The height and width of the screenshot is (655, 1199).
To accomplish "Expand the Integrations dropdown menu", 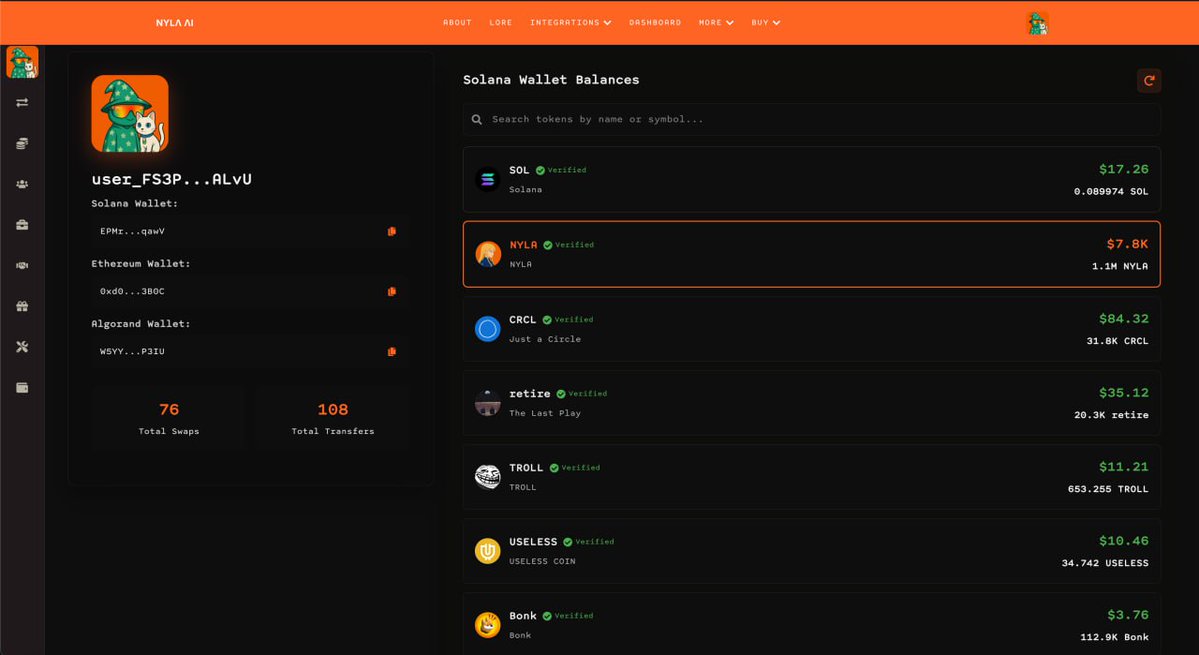I will click(570, 23).
